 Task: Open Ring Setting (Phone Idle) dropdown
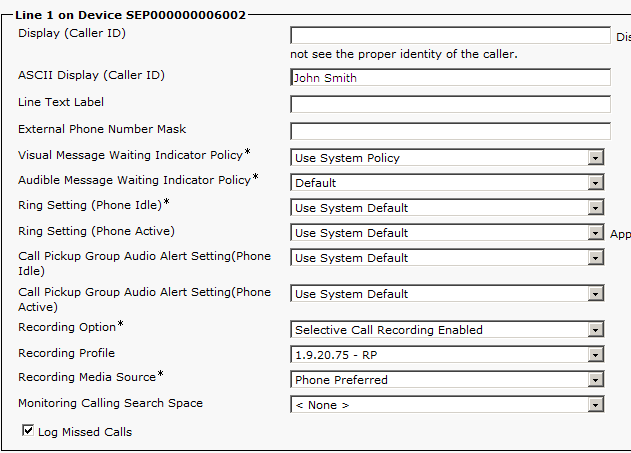[596, 208]
